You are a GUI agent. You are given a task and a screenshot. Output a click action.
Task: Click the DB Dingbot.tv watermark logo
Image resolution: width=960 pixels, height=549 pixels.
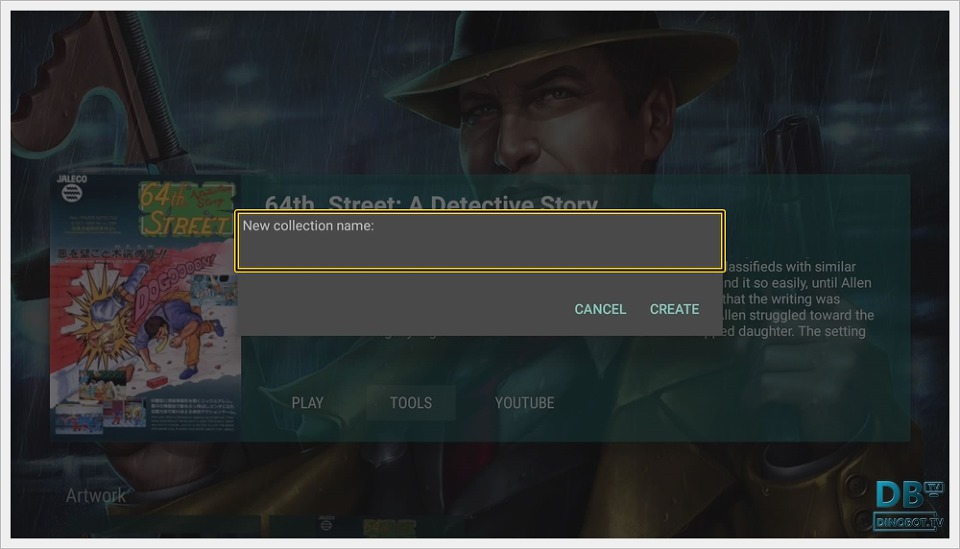908,505
